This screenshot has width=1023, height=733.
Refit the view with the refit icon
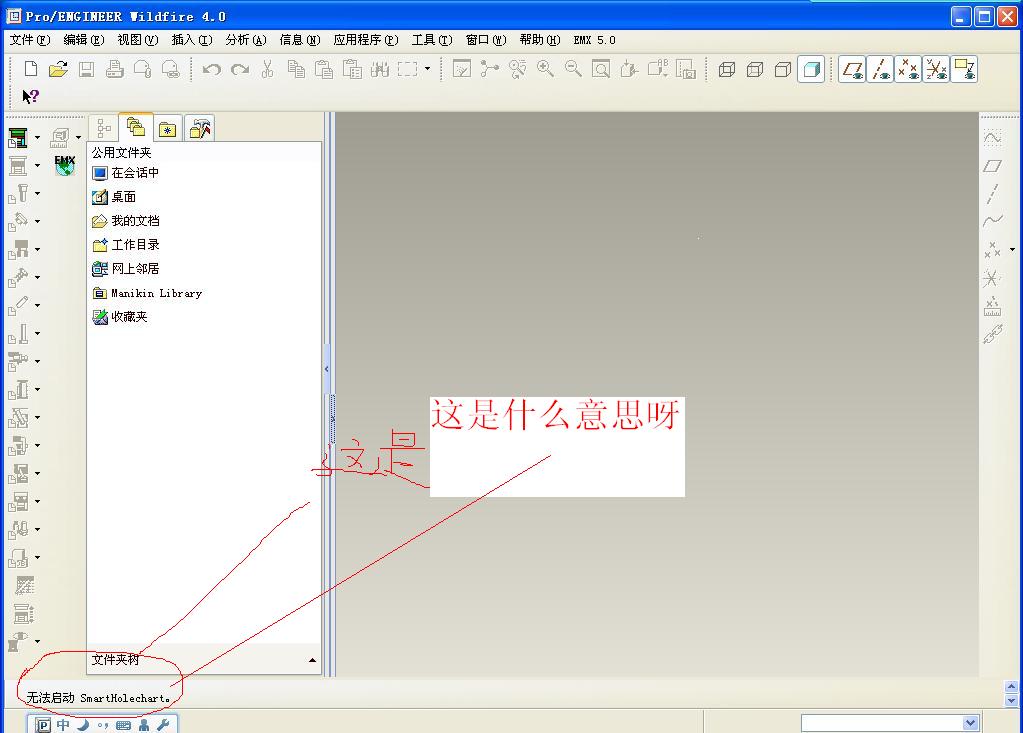601,69
